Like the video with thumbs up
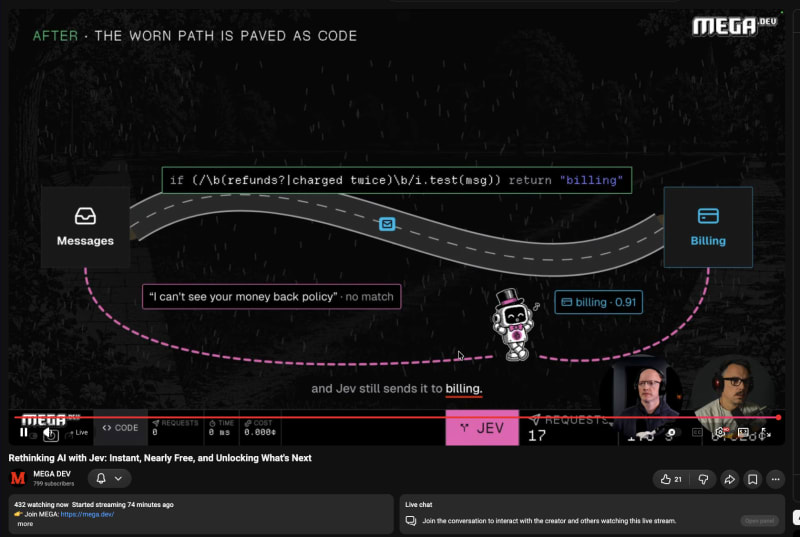The image size is (800, 537). tap(671, 479)
